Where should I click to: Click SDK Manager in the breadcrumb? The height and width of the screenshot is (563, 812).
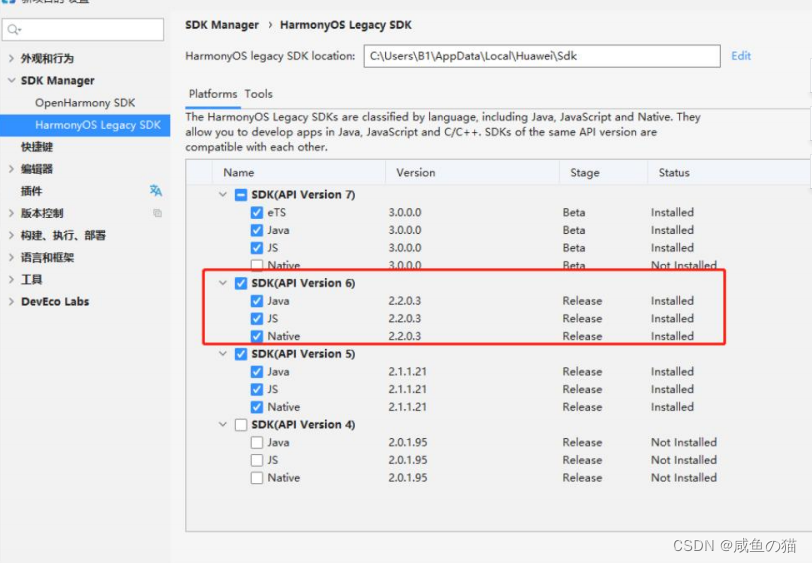(x=222, y=25)
